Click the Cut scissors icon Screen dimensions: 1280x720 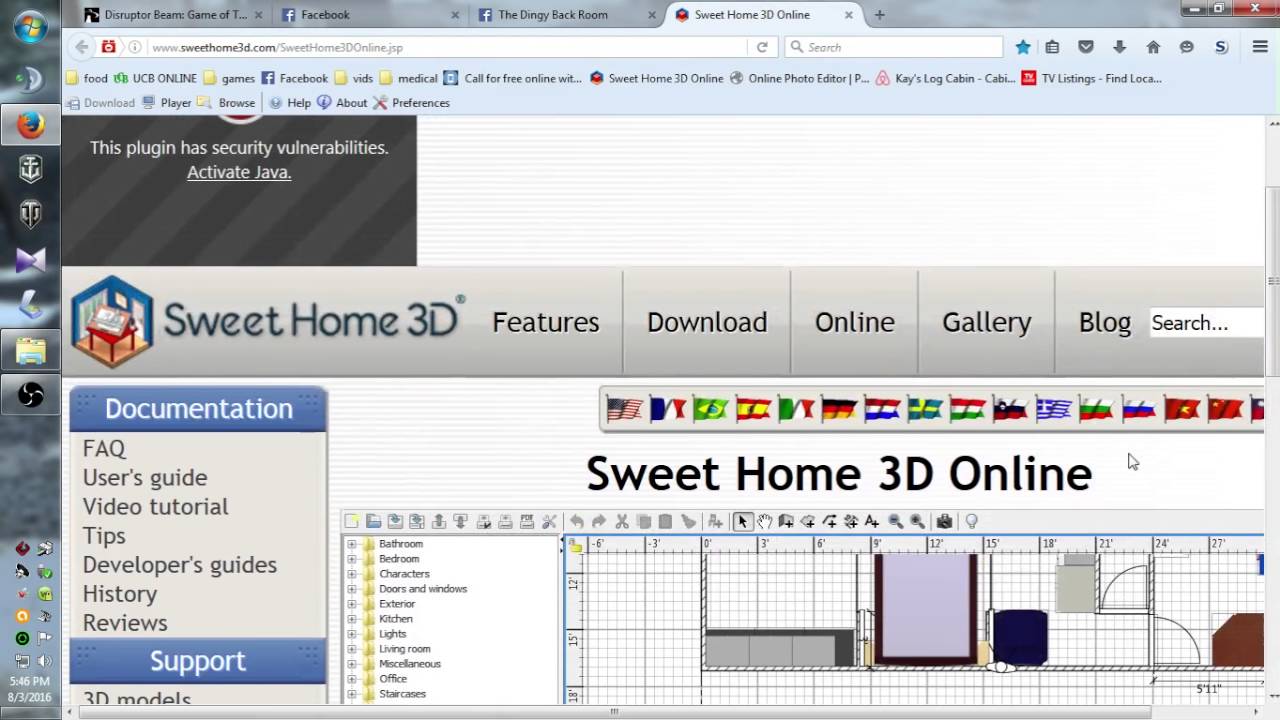point(621,521)
